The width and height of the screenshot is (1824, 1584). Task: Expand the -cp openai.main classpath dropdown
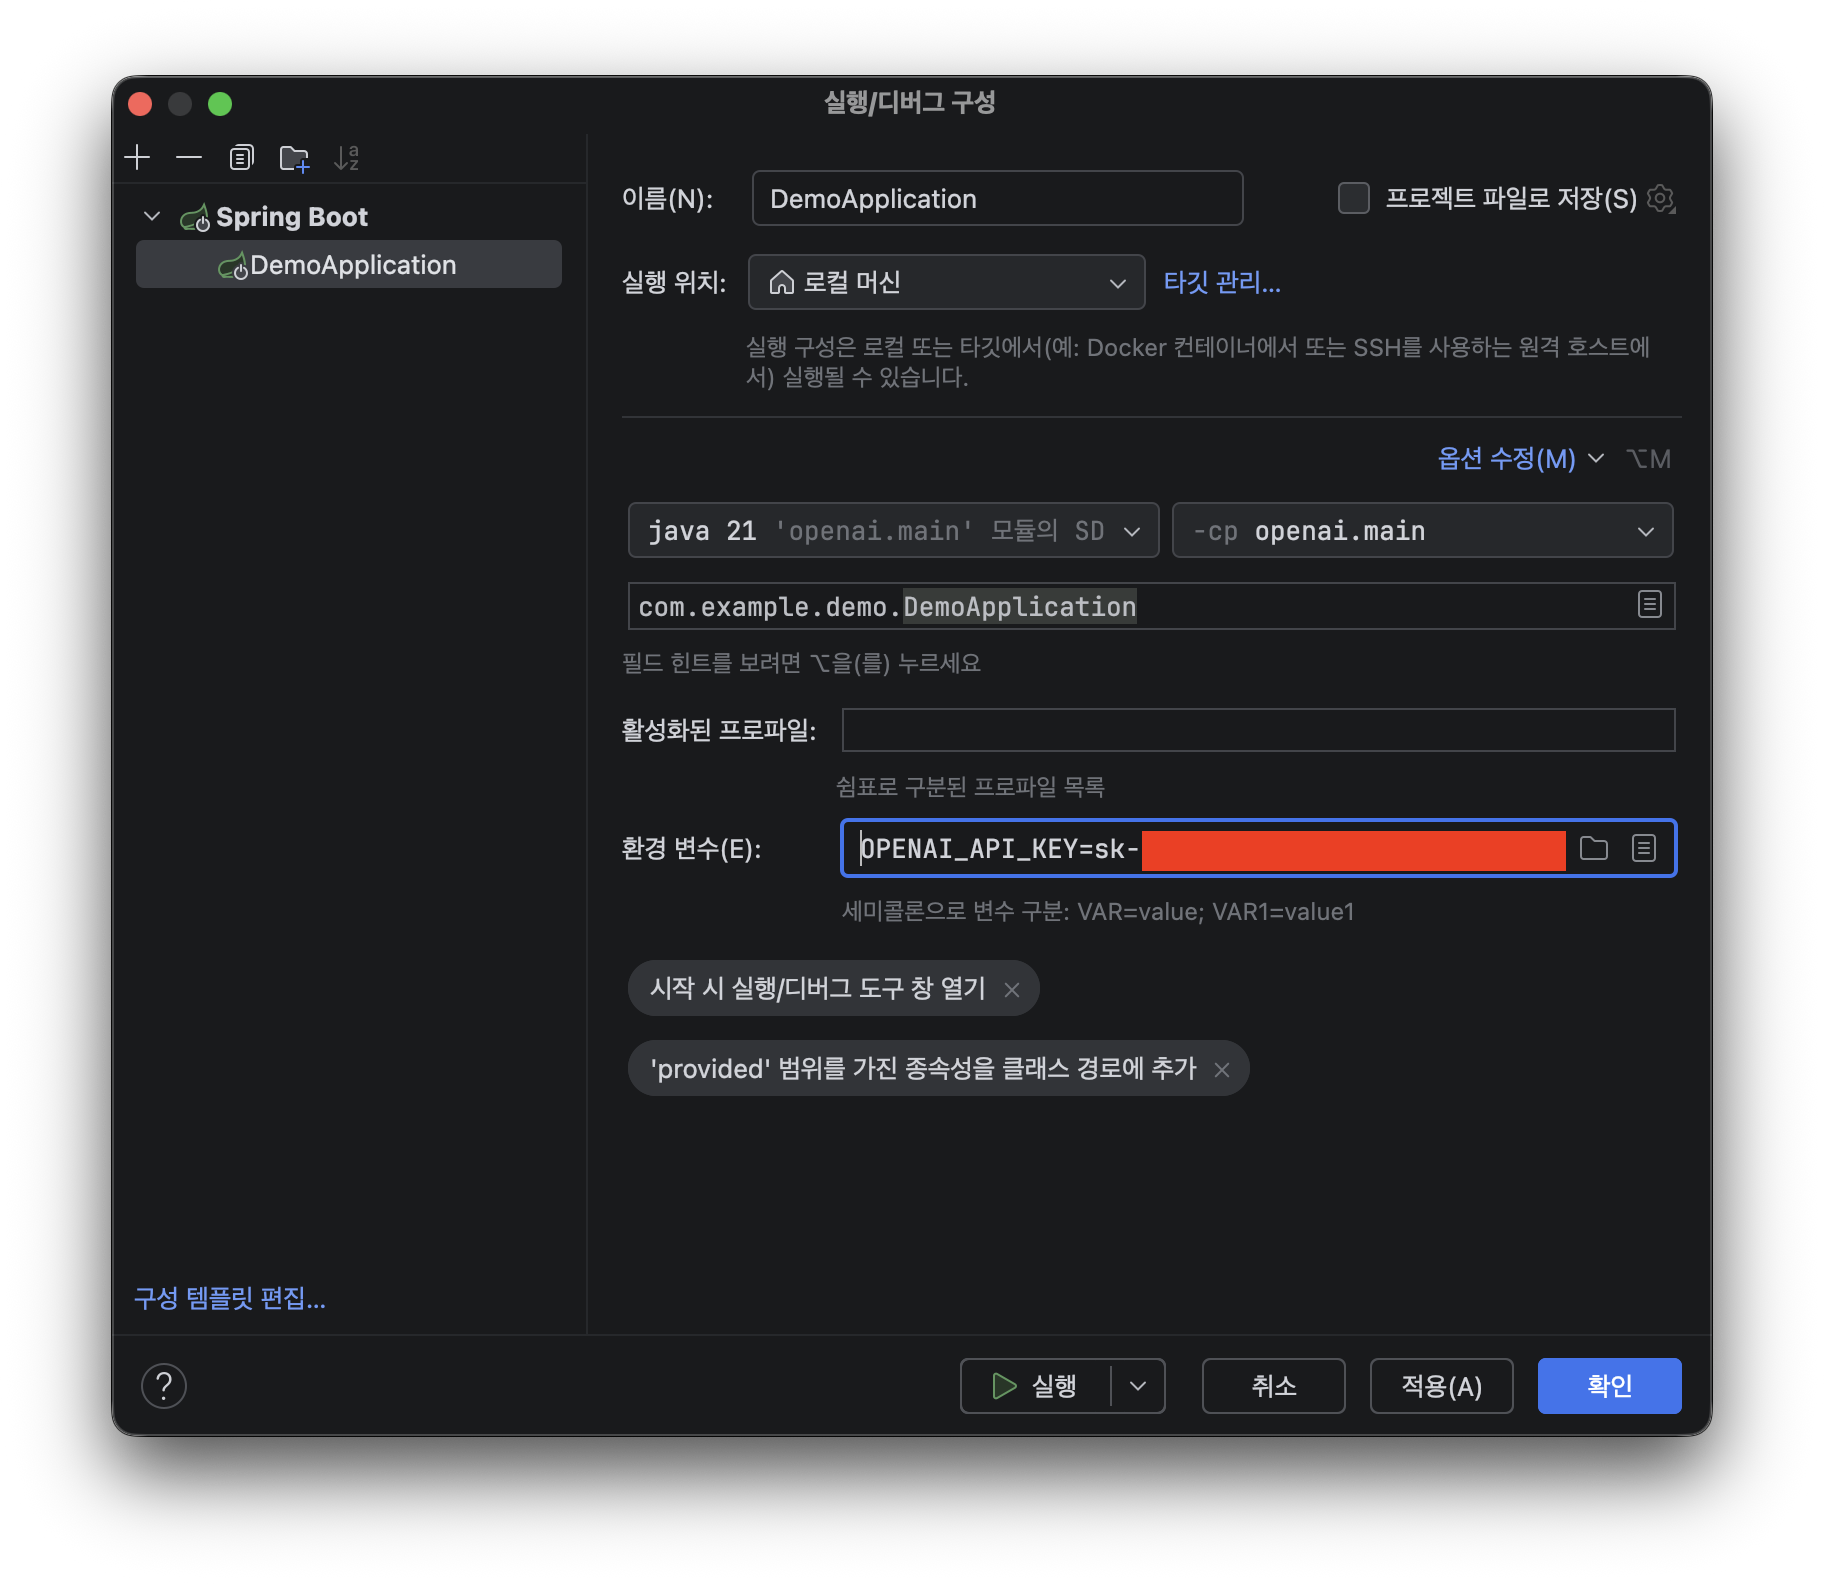[1421, 531]
